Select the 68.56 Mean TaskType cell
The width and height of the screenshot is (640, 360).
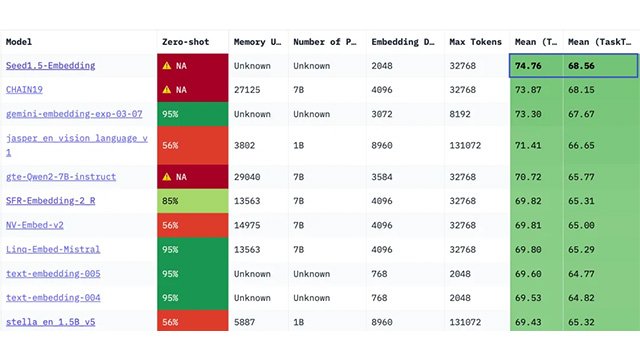coord(600,66)
